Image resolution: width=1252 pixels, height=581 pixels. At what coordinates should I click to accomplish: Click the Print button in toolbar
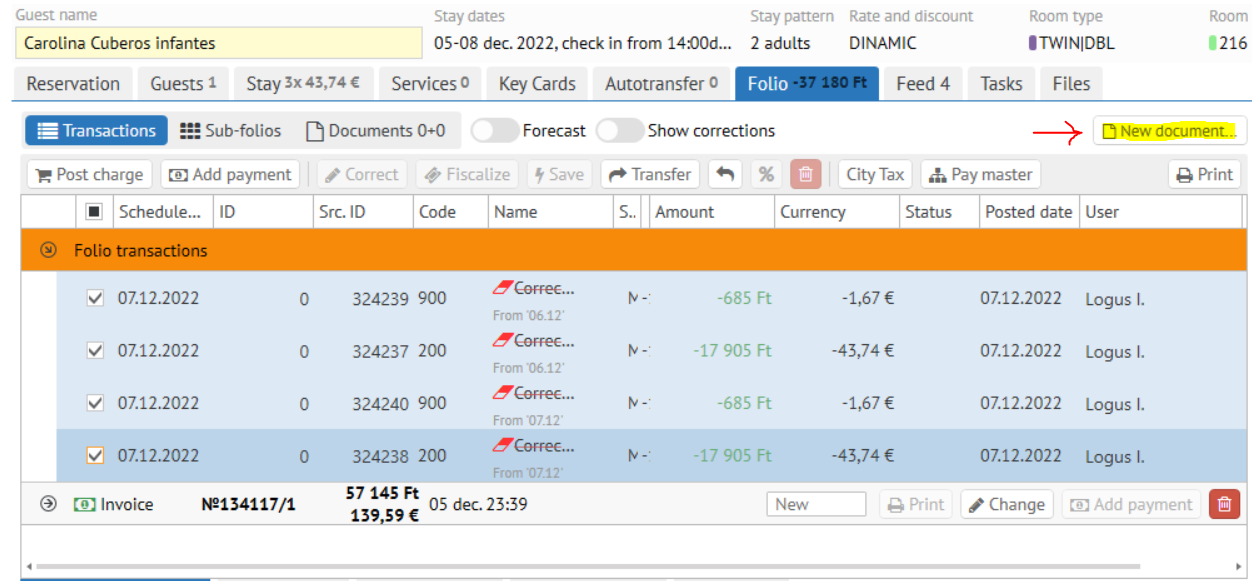point(1204,174)
